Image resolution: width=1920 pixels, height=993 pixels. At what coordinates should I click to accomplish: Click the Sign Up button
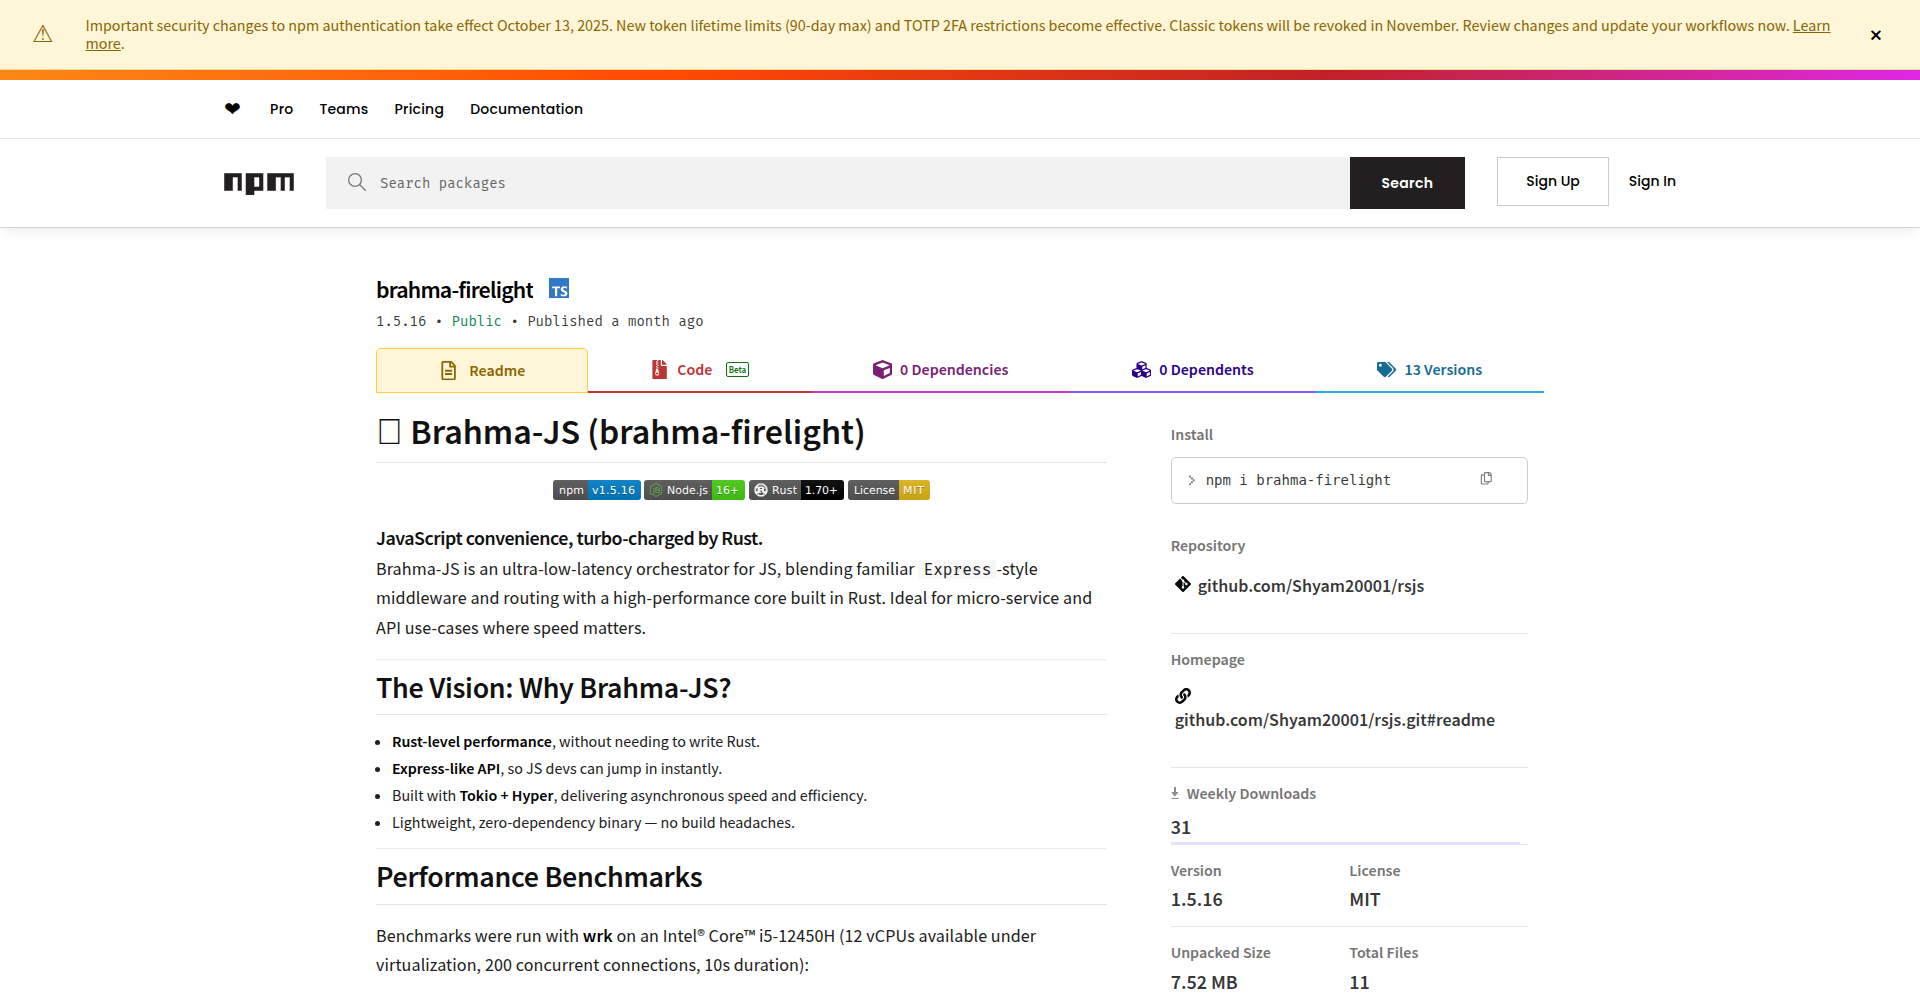coord(1552,181)
